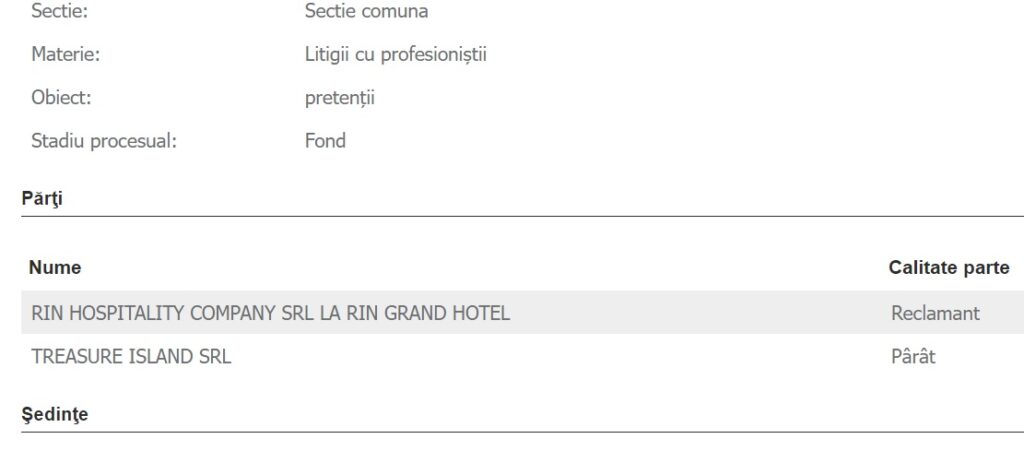Viewport: 1024px width, 451px height.
Task: Click the Pârât role cell
Action: click(913, 356)
